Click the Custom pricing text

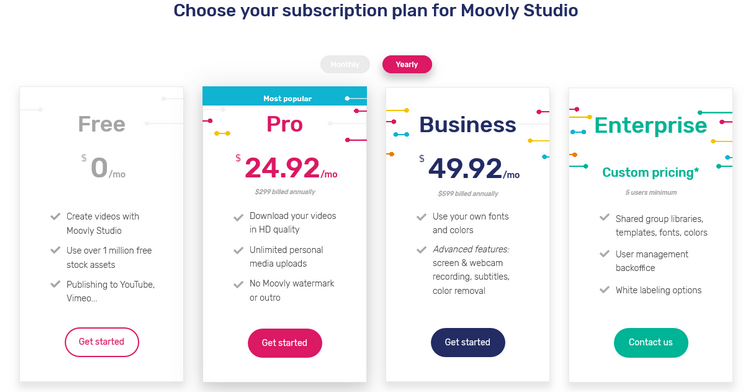pos(651,172)
